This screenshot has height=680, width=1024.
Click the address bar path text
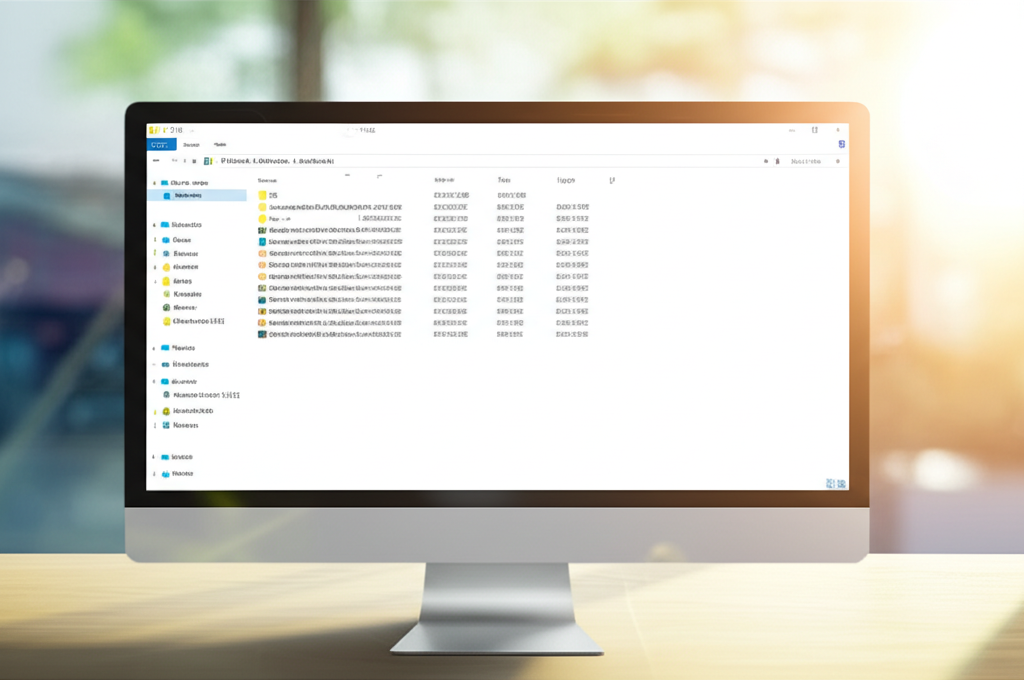pos(276,160)
